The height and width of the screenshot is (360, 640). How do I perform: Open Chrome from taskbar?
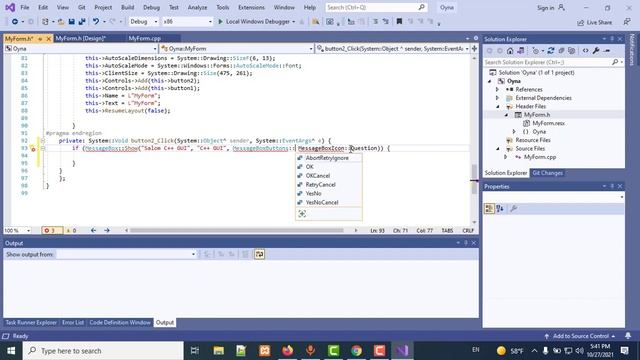click(356, 351)
